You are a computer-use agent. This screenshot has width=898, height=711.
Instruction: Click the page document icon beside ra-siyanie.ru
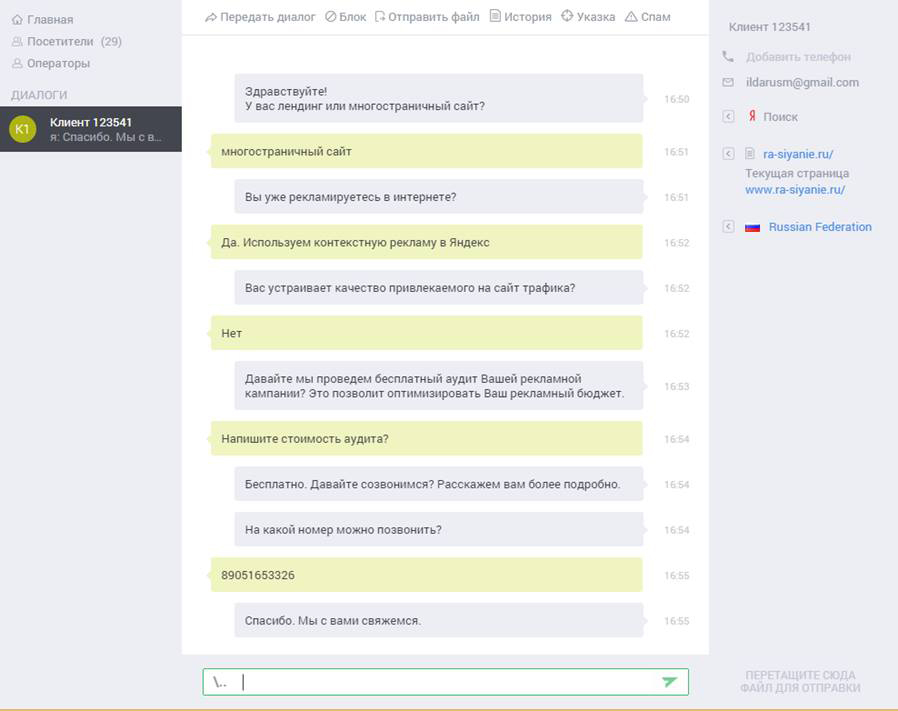(x=750, y=154)
